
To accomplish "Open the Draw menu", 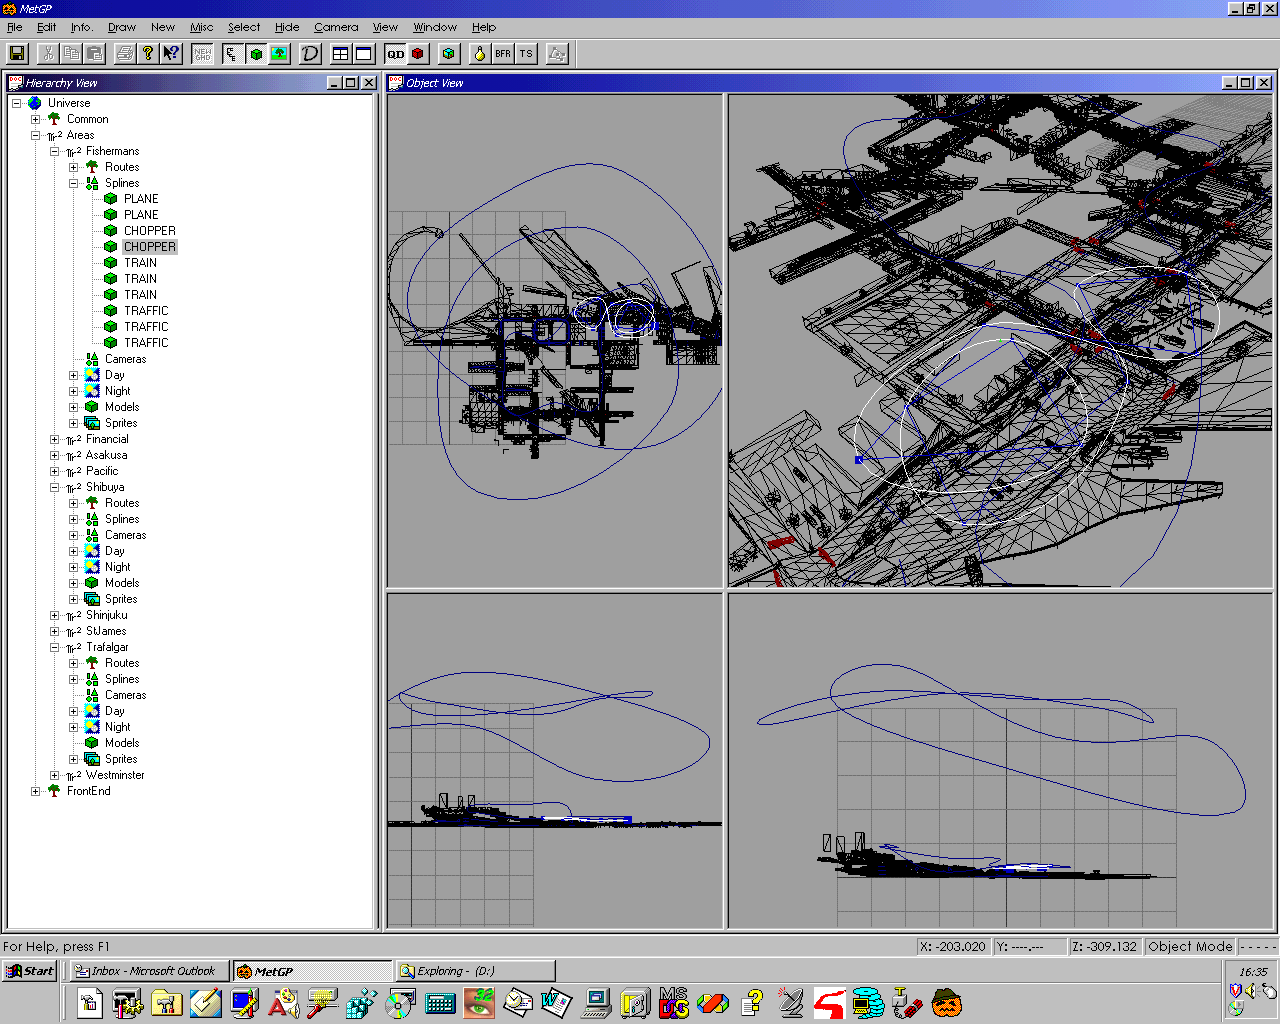I will [x=121, y=27].
